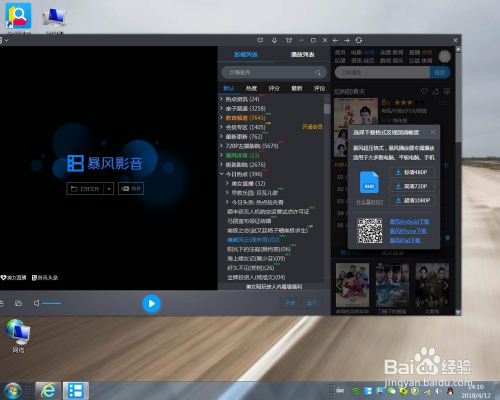Click the download manager icon in title bar
The width and height of the screenshot is (500, 400).
point(274,40)
